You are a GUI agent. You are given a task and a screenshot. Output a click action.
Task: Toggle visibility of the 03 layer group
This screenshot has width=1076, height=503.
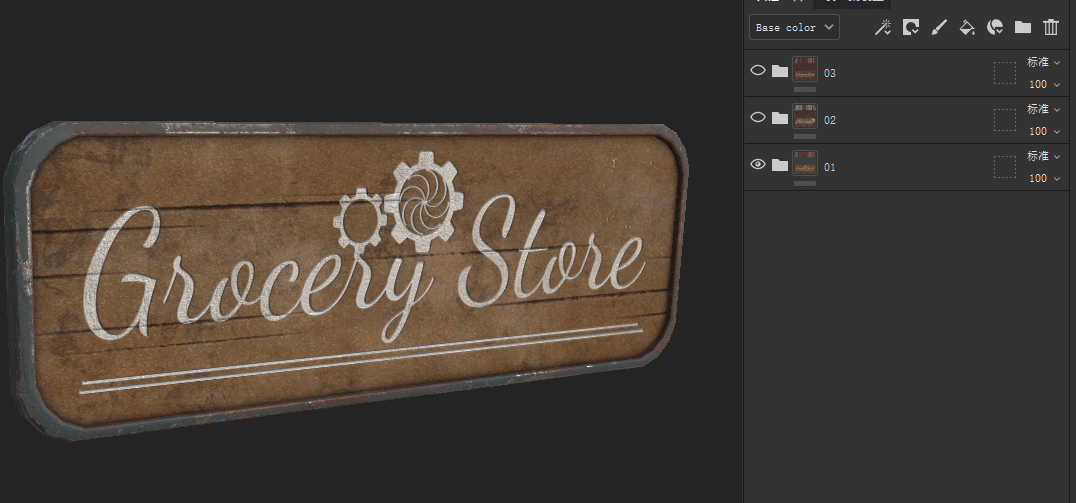(x=758, y=71)
